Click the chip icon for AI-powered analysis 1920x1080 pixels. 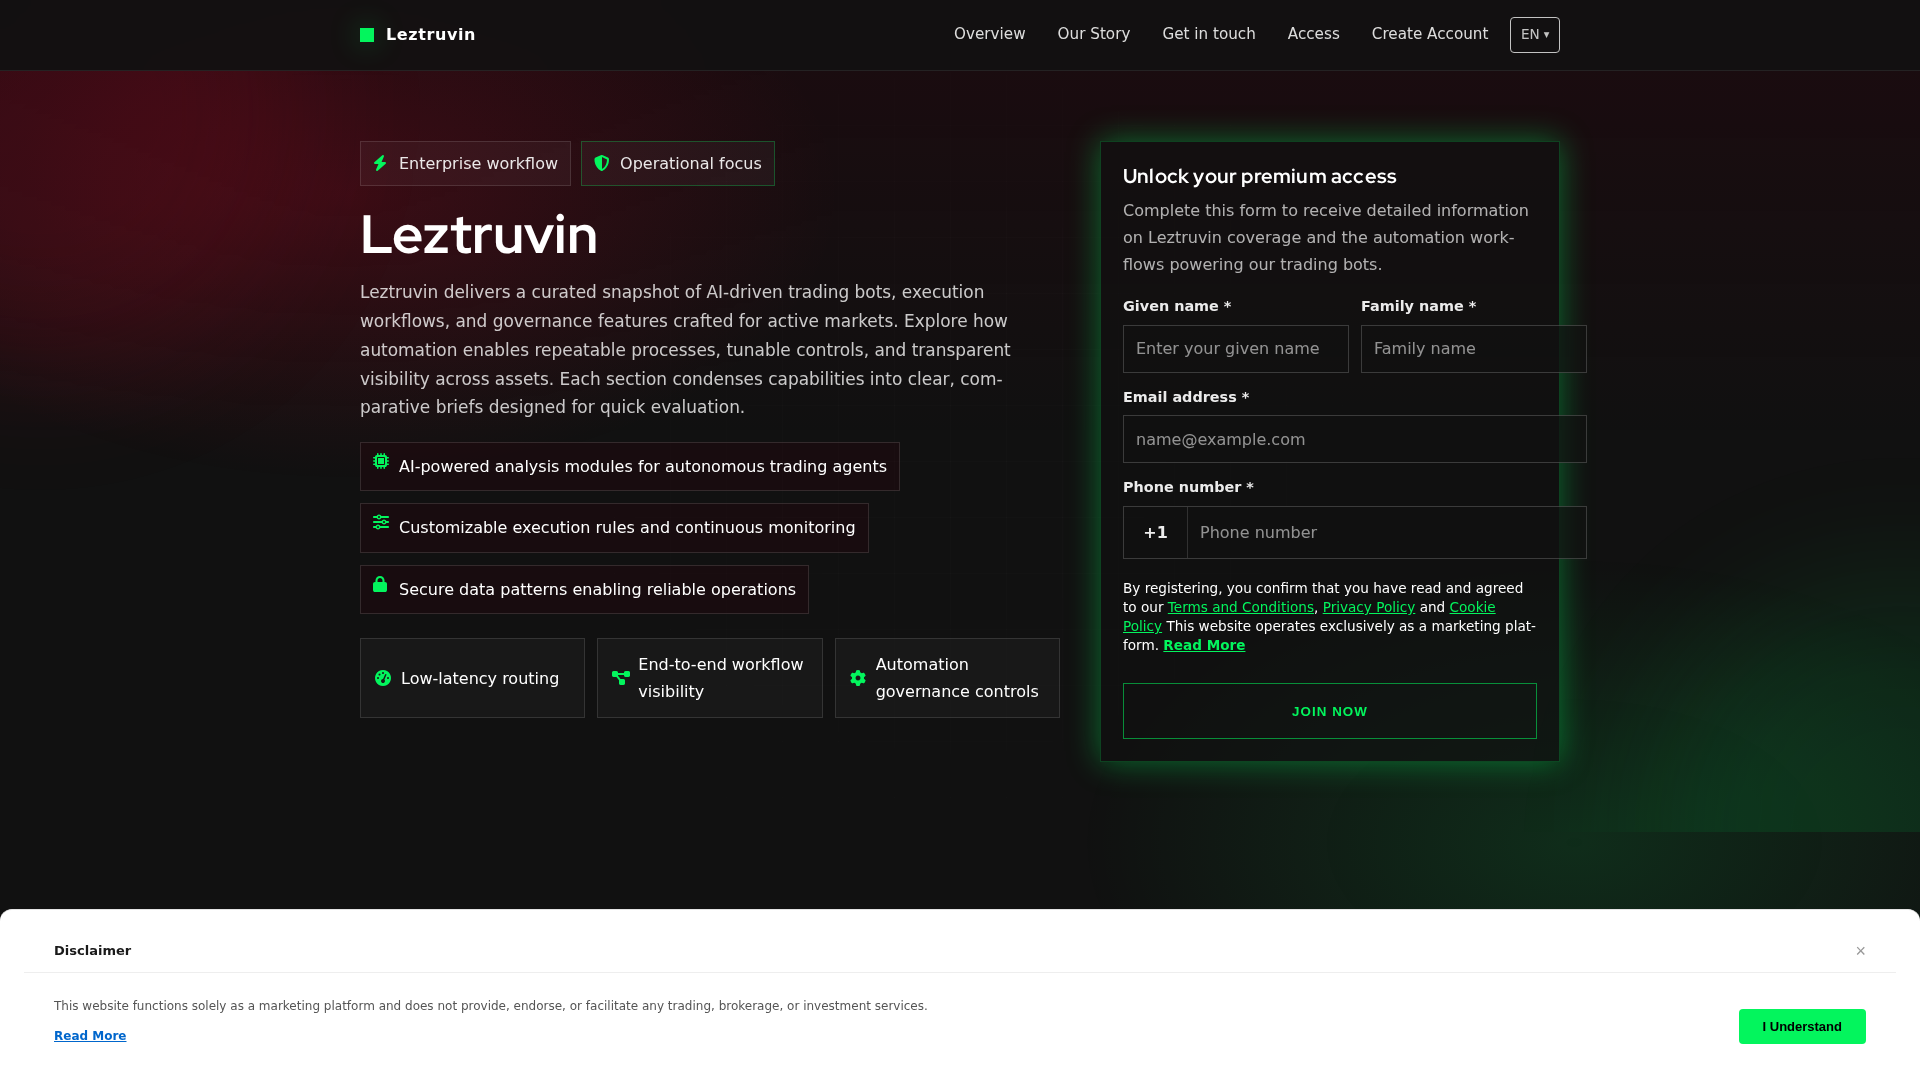click(381, 461)
